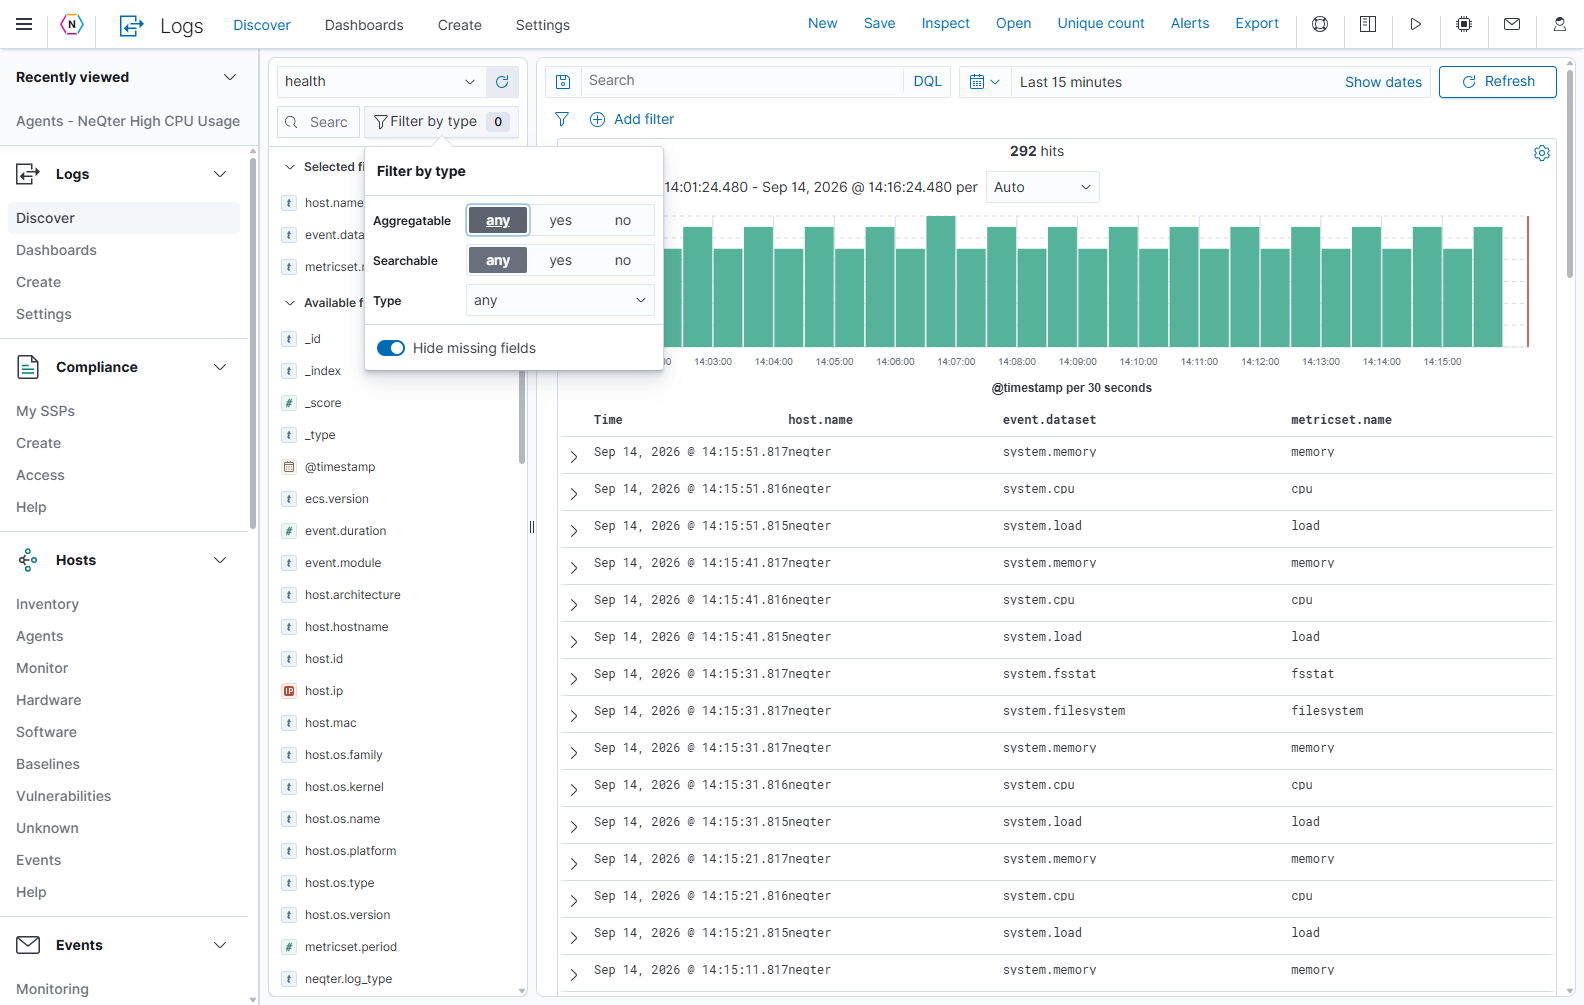Click Show dates link

[1383, 82]
